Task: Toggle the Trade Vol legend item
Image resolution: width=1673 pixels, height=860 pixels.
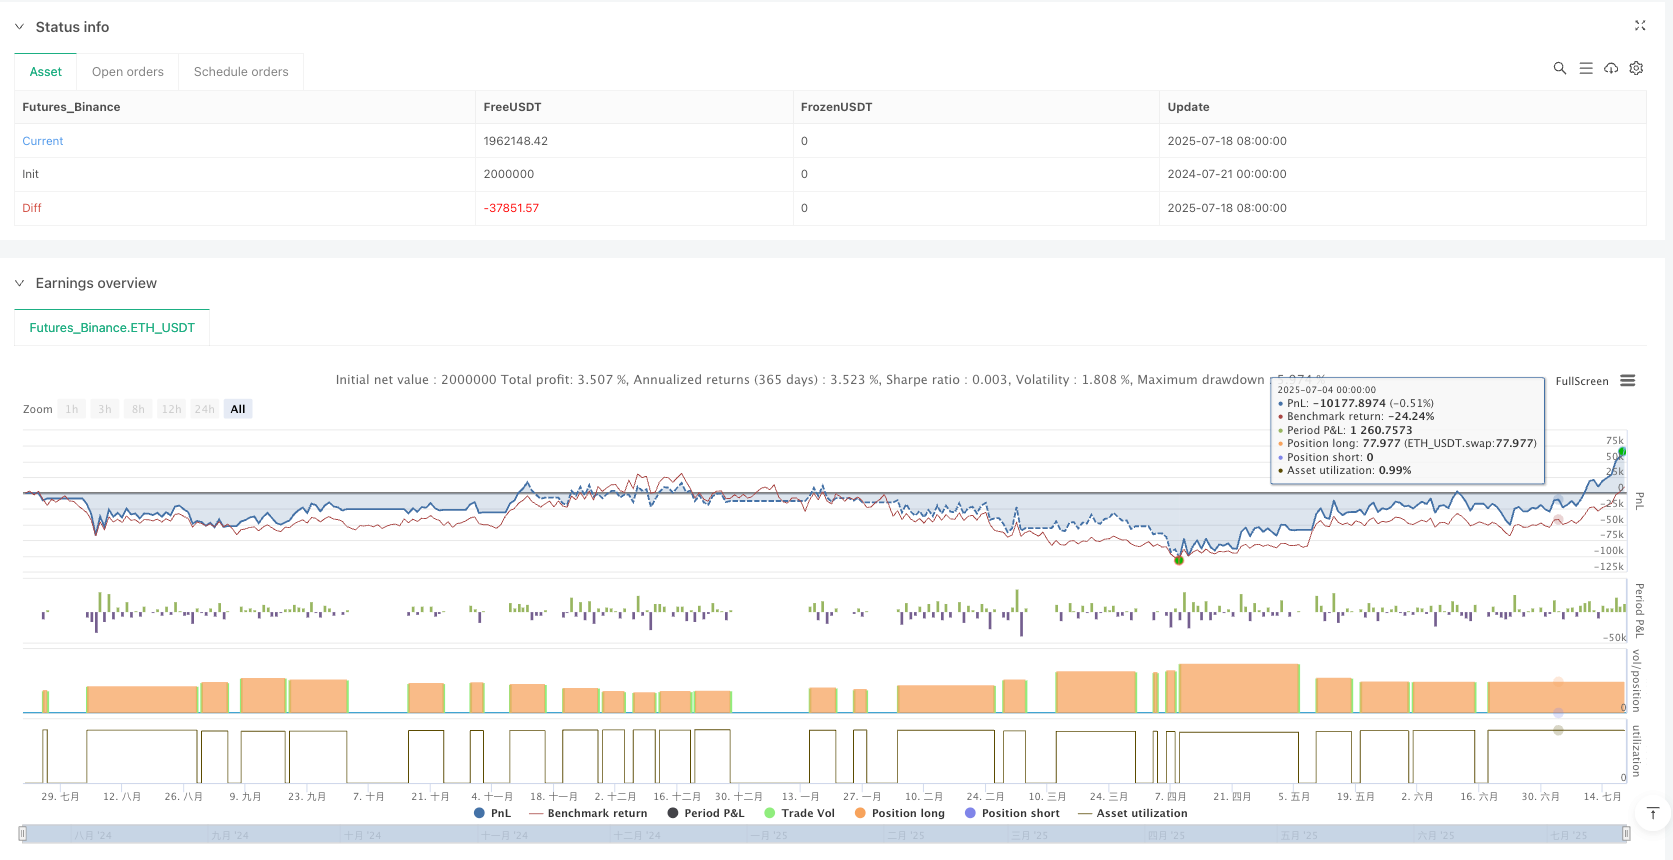Action: pos(799,813)
